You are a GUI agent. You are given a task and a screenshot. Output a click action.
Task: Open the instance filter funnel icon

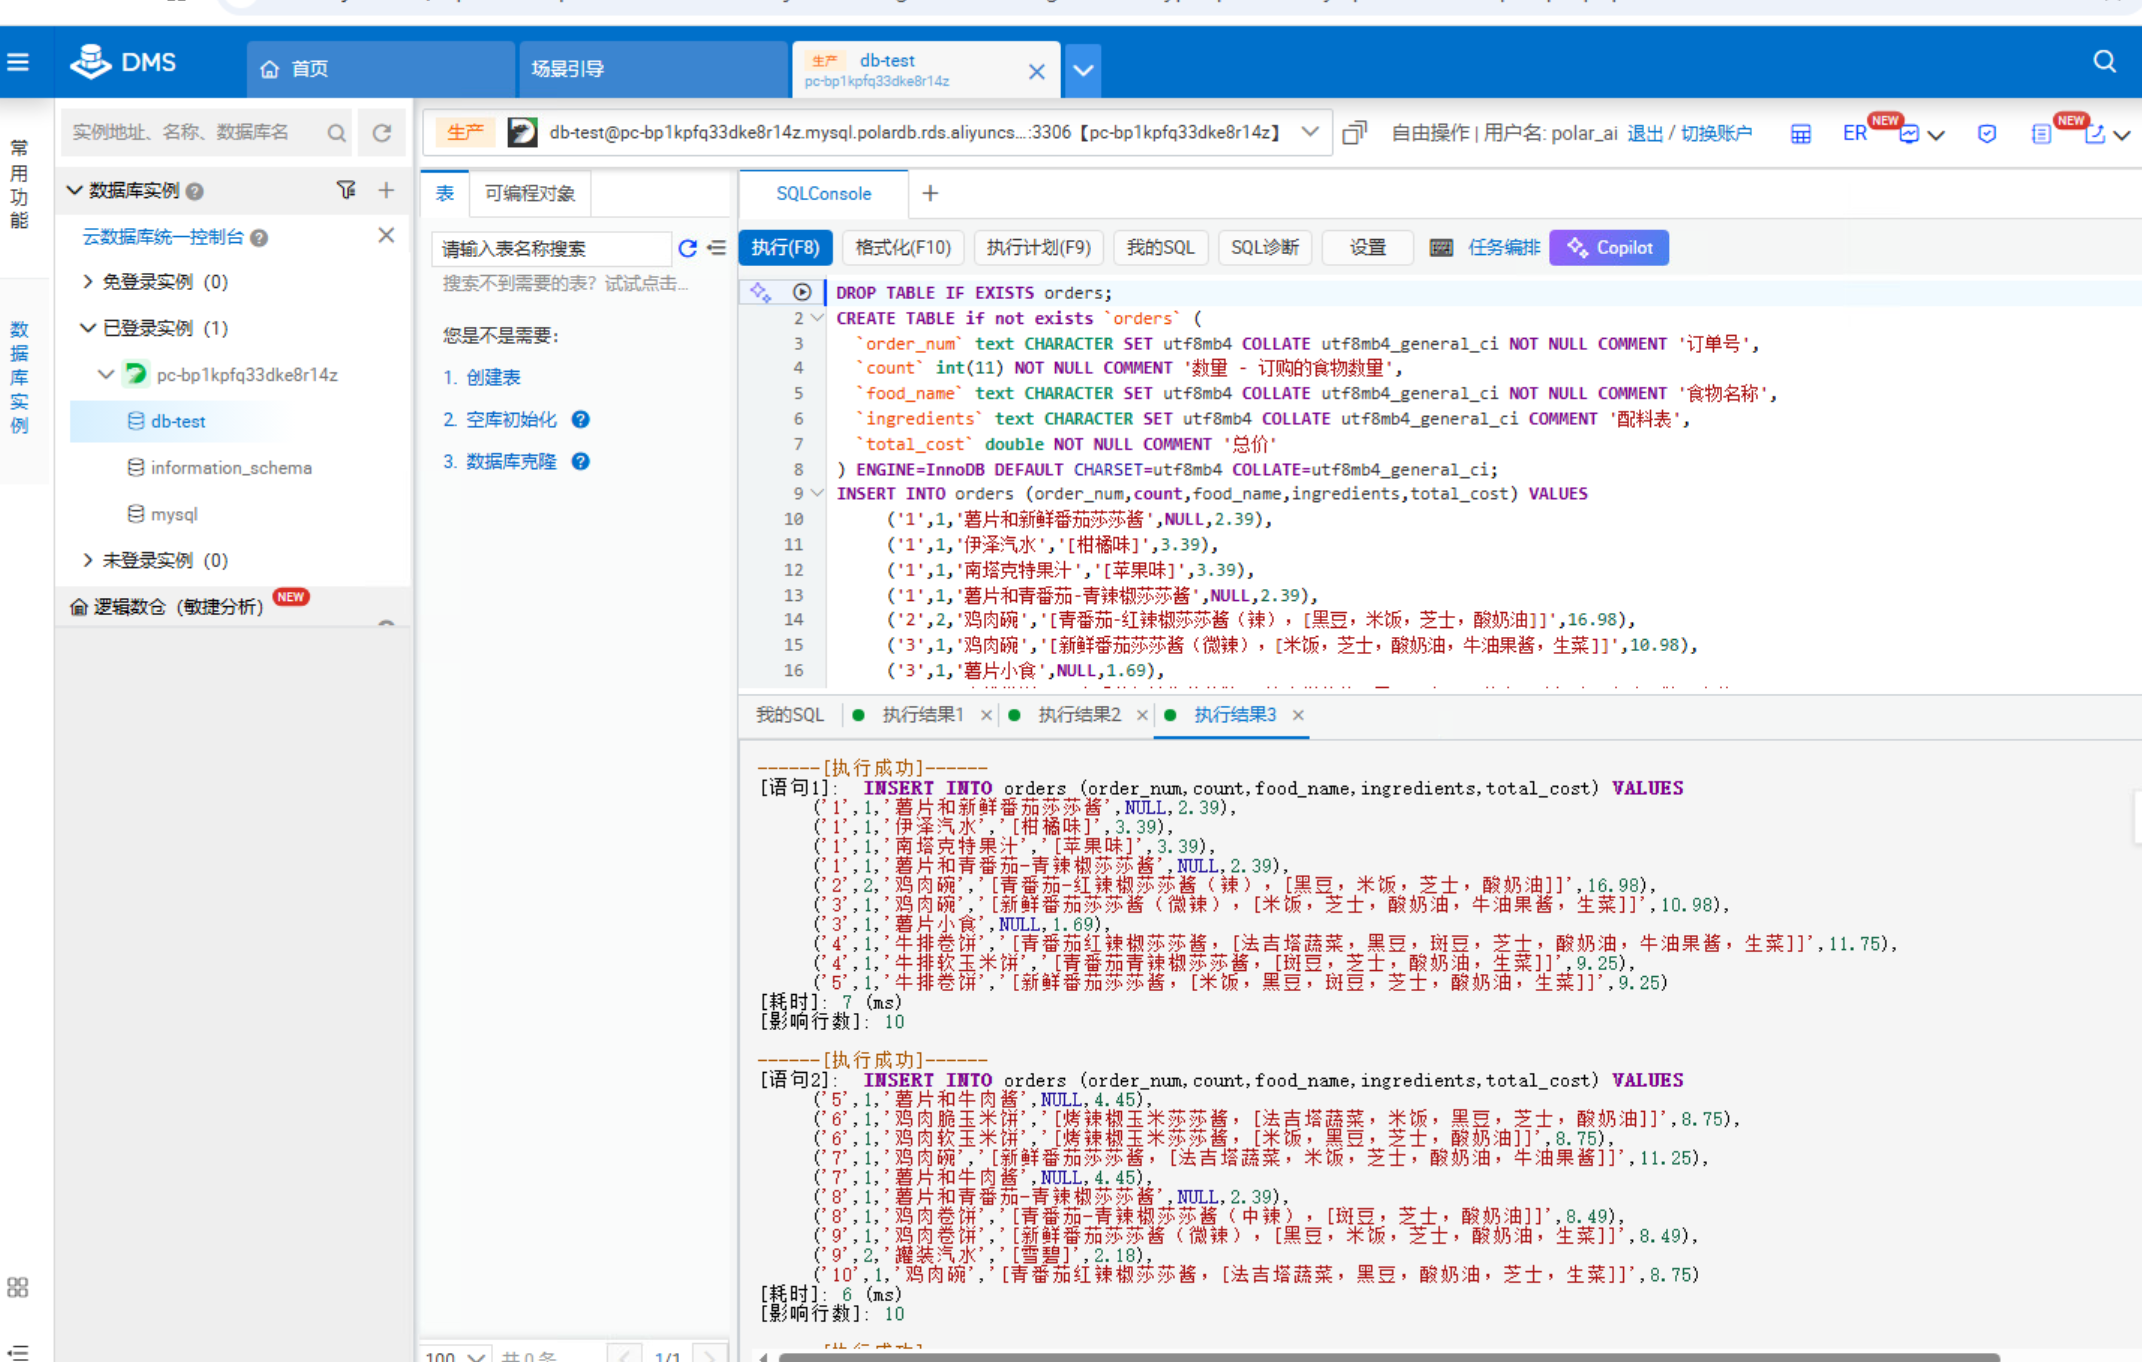(x=346, y=189)
